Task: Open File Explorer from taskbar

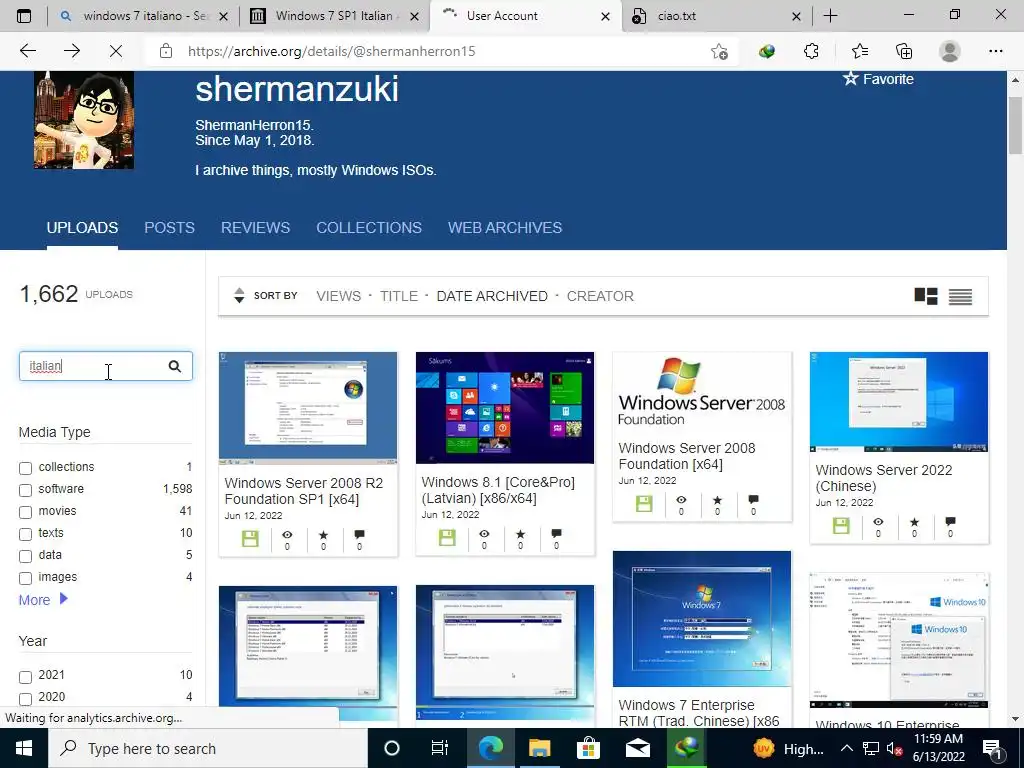Action: coord(539,748)
